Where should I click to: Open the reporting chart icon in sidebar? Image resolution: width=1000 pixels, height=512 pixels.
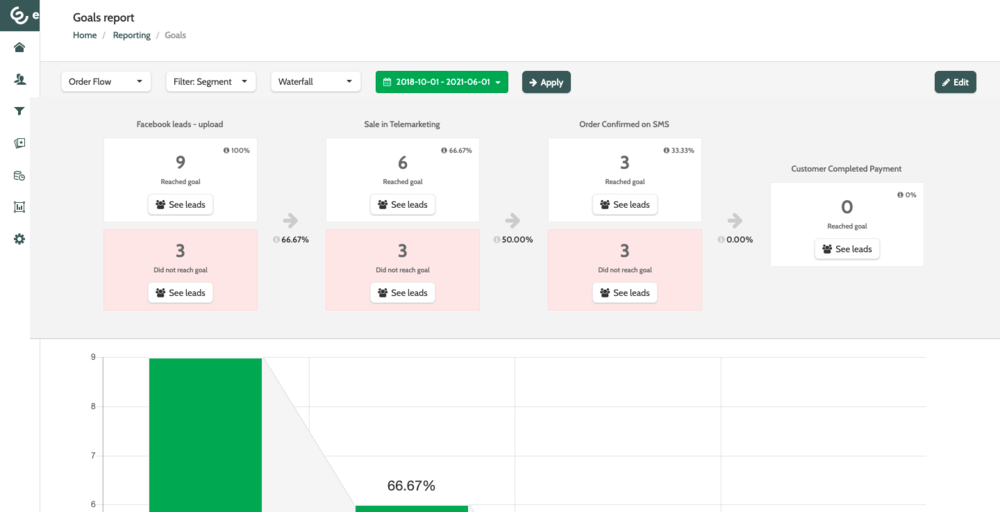(19, 207)
